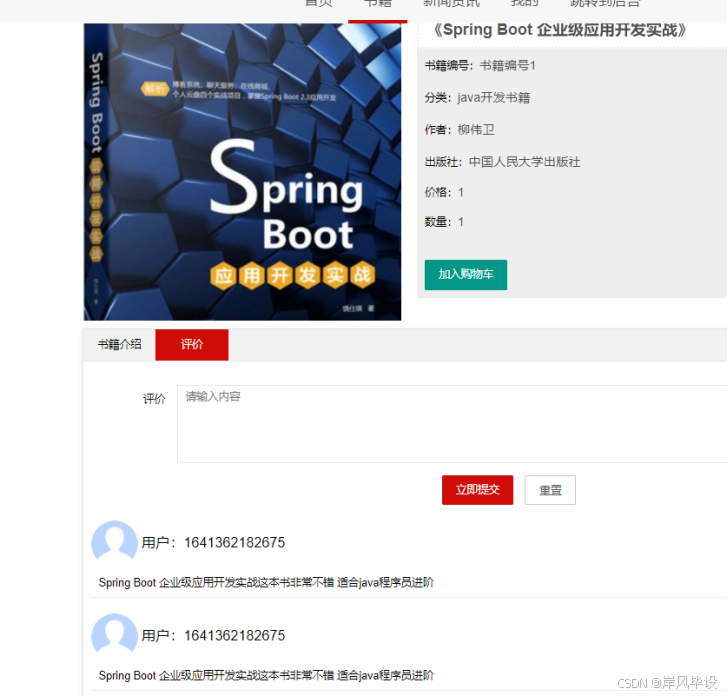Click the first review's user avatar

114,542
